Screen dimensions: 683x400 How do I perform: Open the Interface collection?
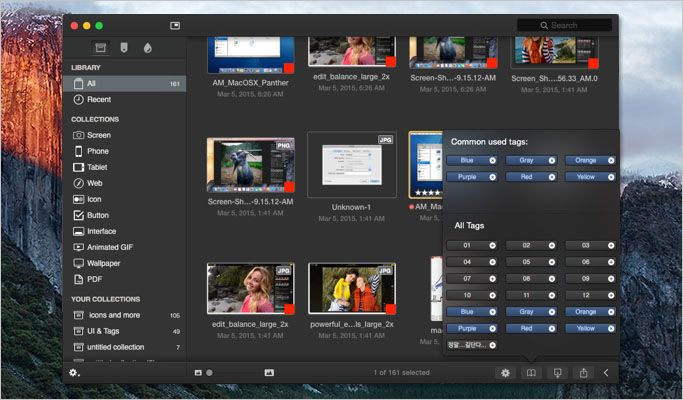125,231
